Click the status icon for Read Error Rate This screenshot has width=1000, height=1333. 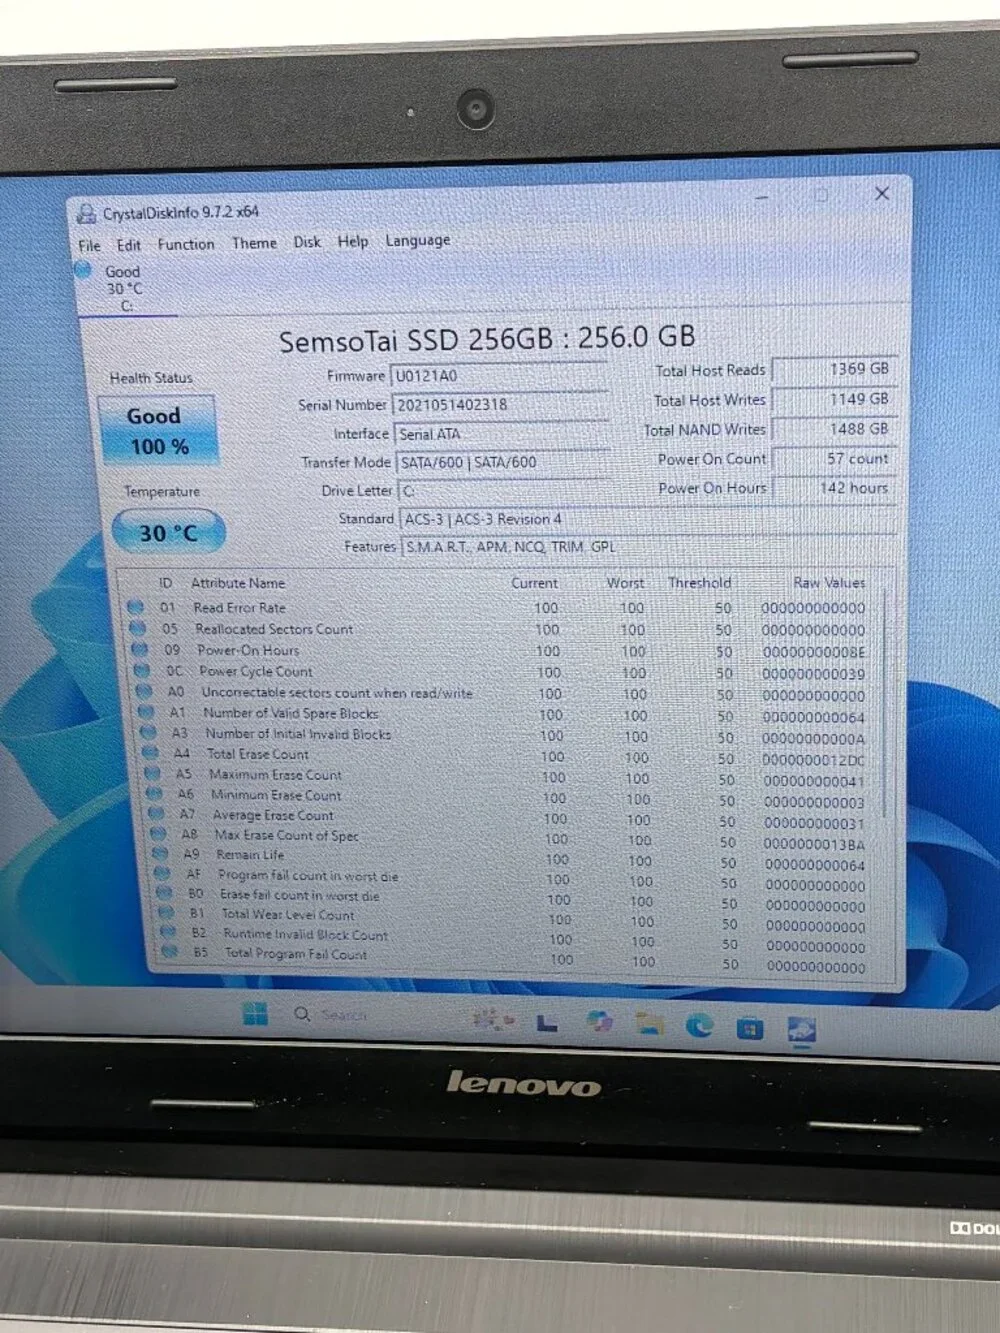pos(135,607)
